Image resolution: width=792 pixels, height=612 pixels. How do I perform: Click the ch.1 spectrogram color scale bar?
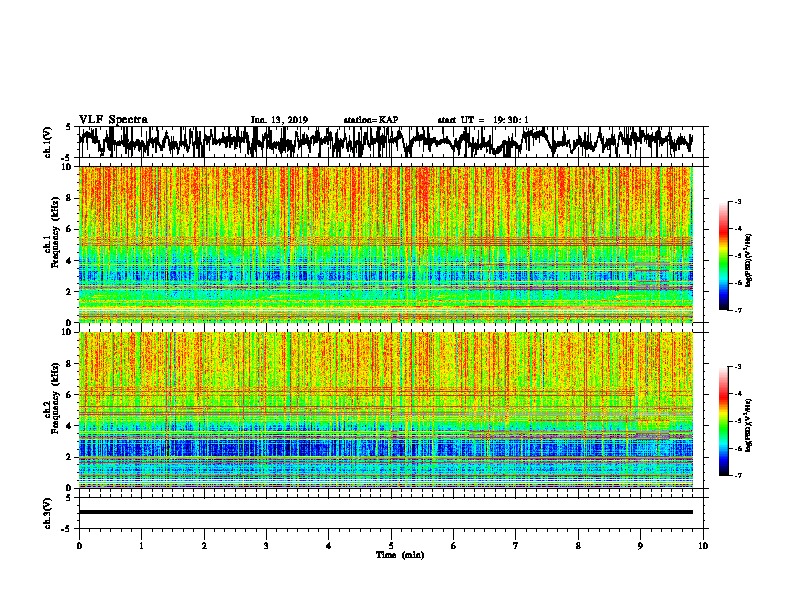723,256
